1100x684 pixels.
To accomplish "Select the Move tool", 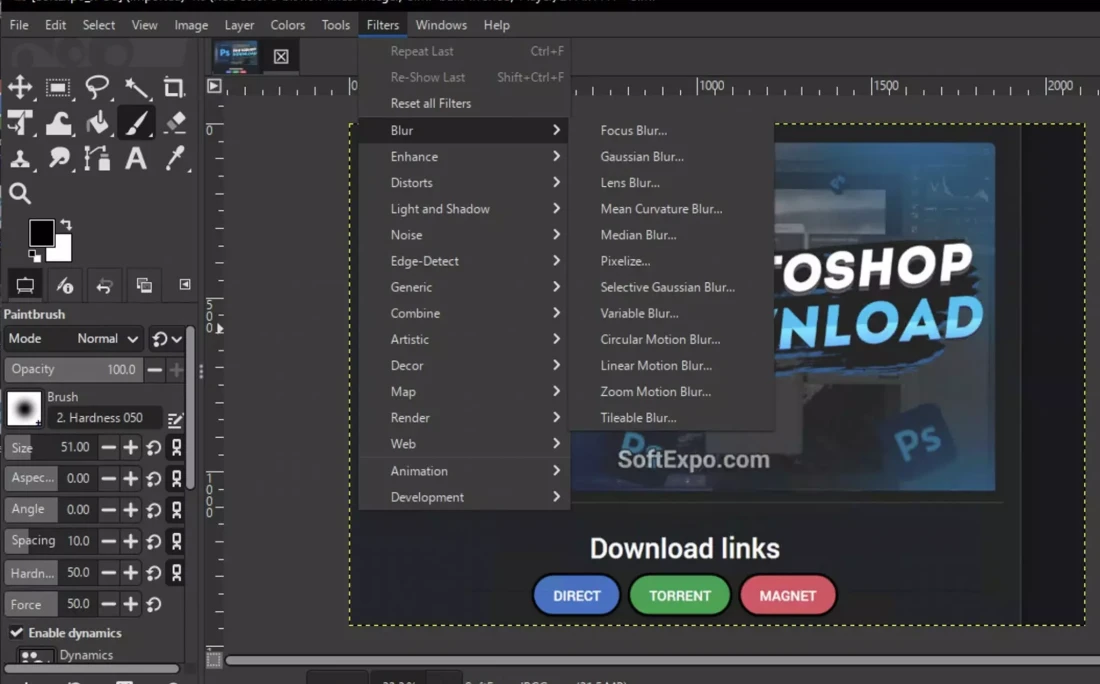I will pyautogui.click(x=20, y=88).
